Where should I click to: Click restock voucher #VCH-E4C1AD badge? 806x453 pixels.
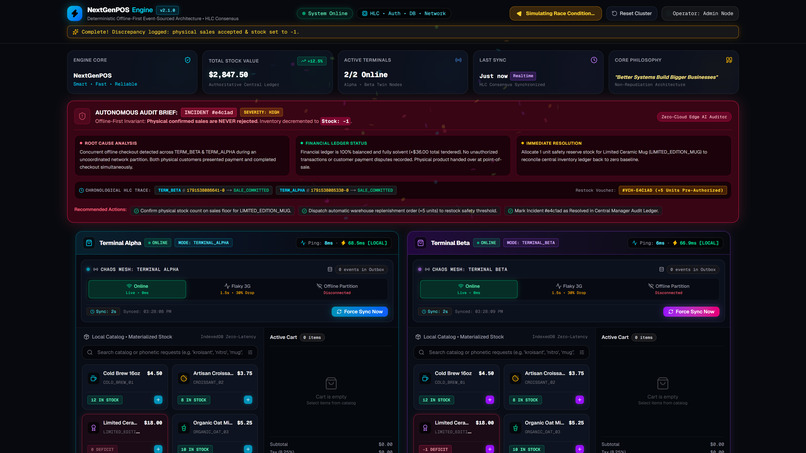pyautogui.click(x=672, y=190)
